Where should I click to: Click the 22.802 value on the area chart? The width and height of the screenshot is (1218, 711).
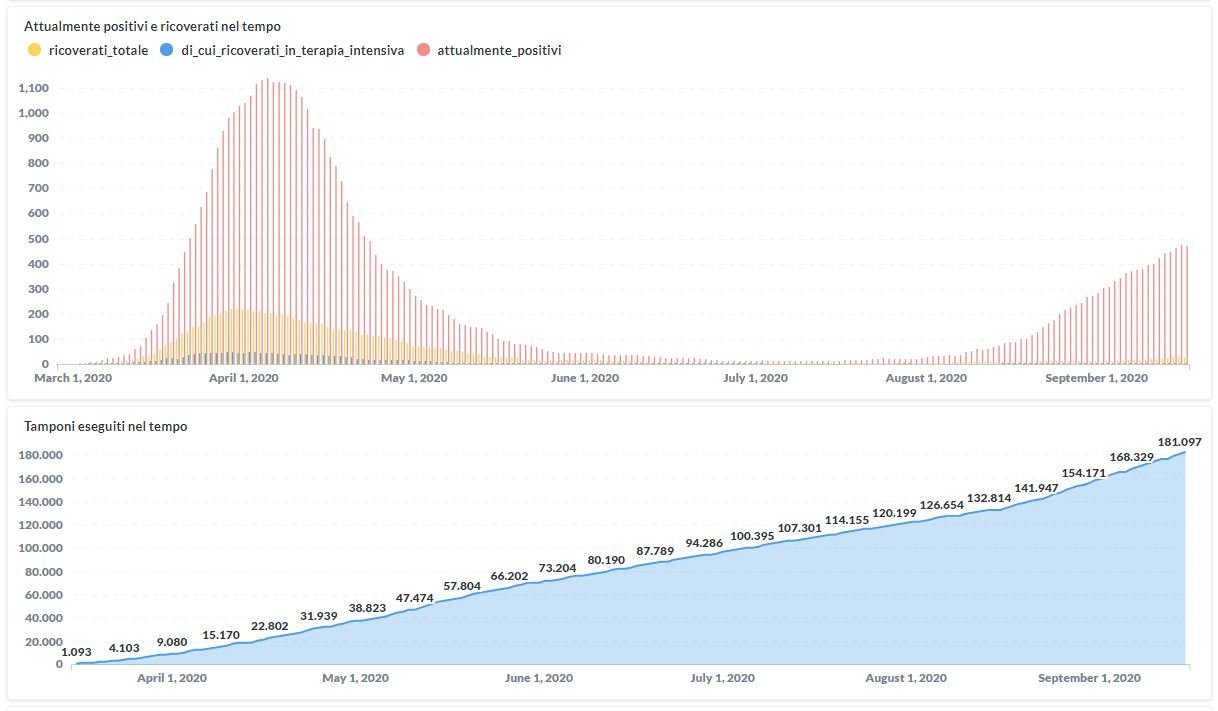(x=270, y=626)
